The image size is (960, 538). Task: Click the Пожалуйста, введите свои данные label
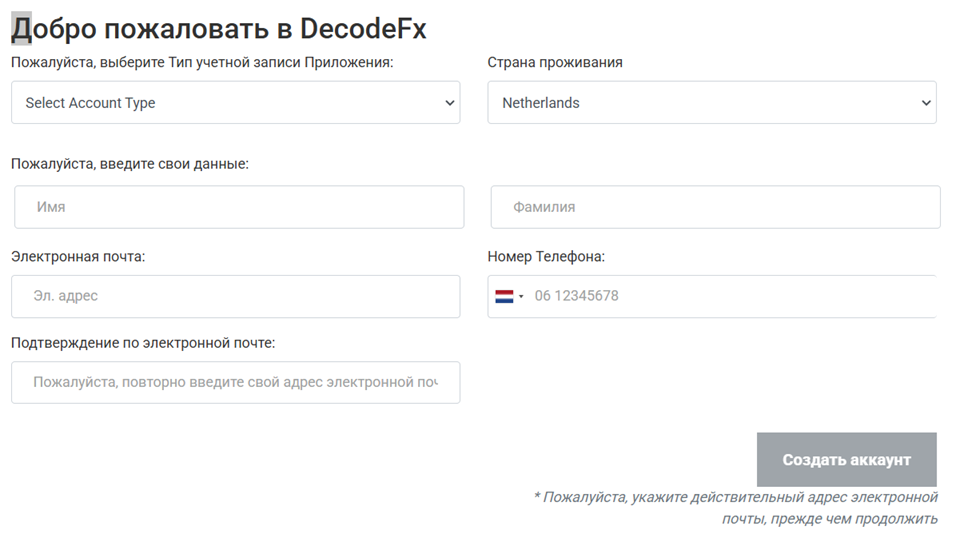(x=130, y=164)
